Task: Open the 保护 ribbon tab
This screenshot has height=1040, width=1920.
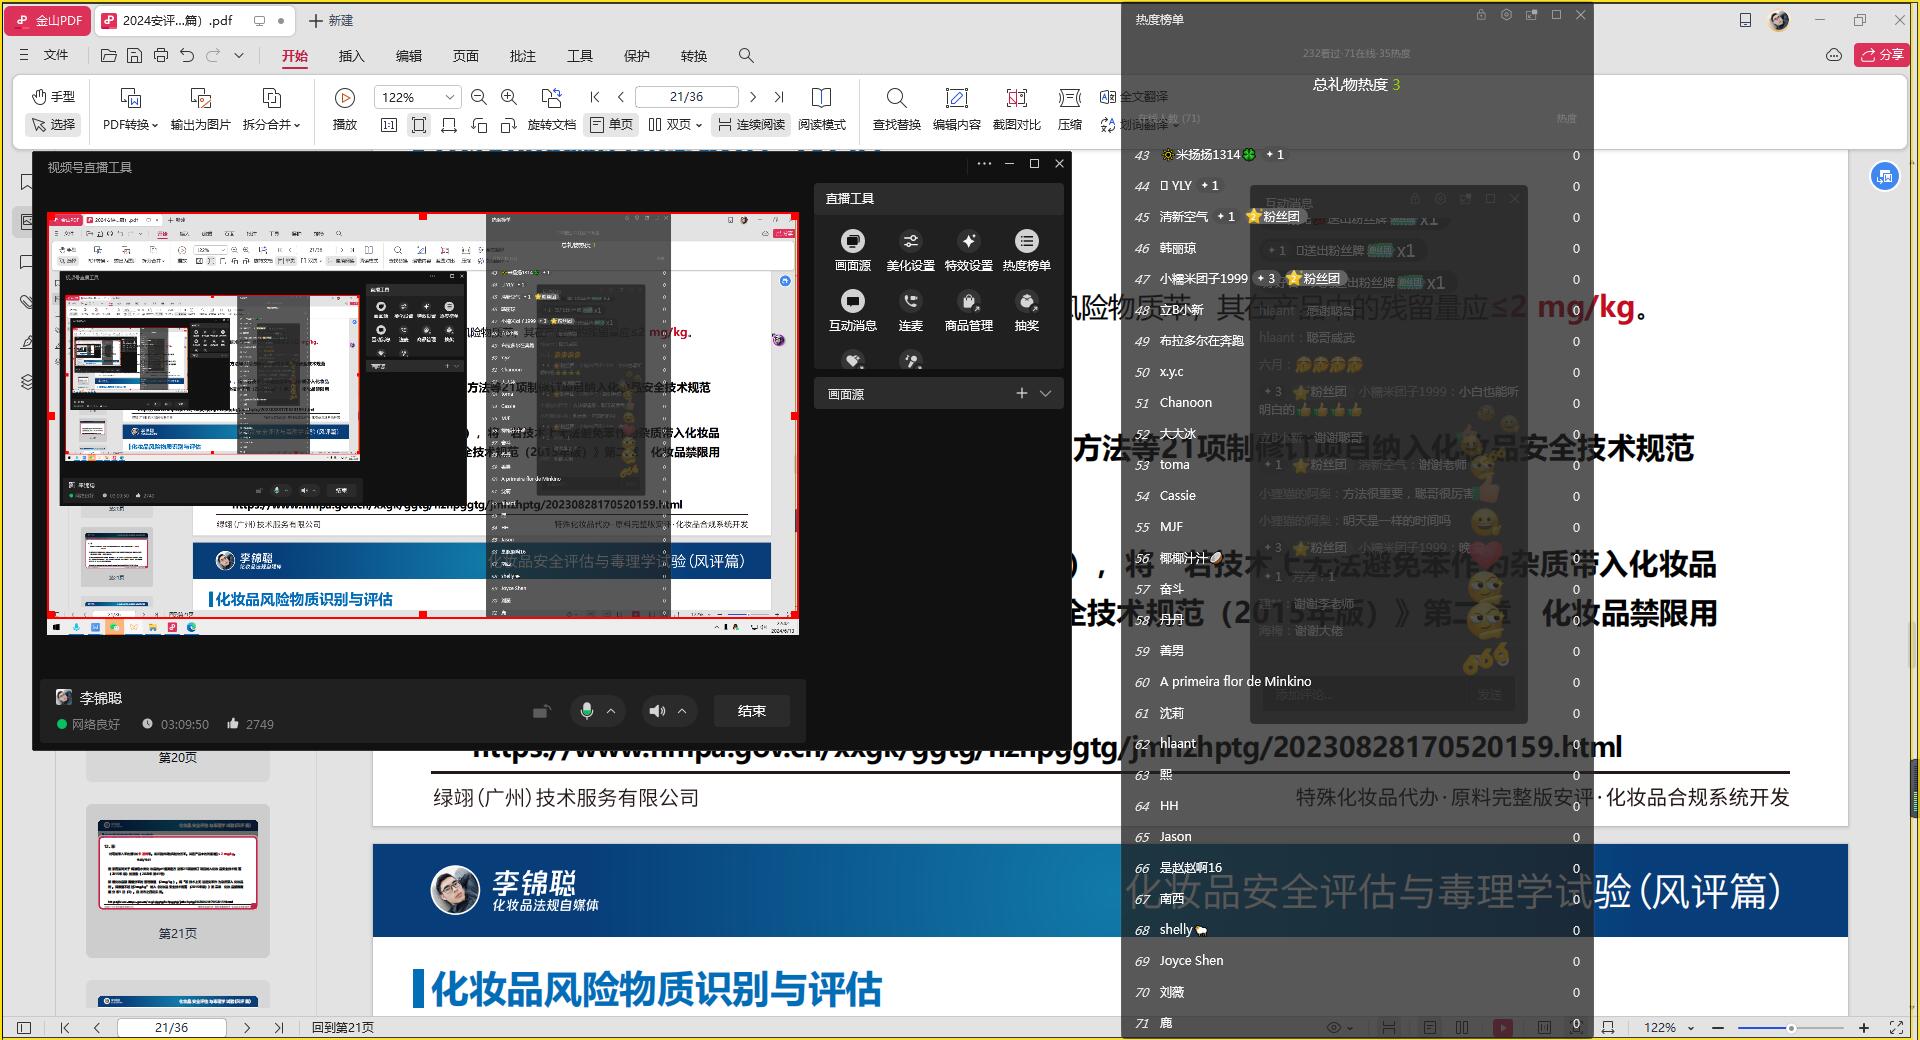Action: pyautogui.click(x=636, y=56)
